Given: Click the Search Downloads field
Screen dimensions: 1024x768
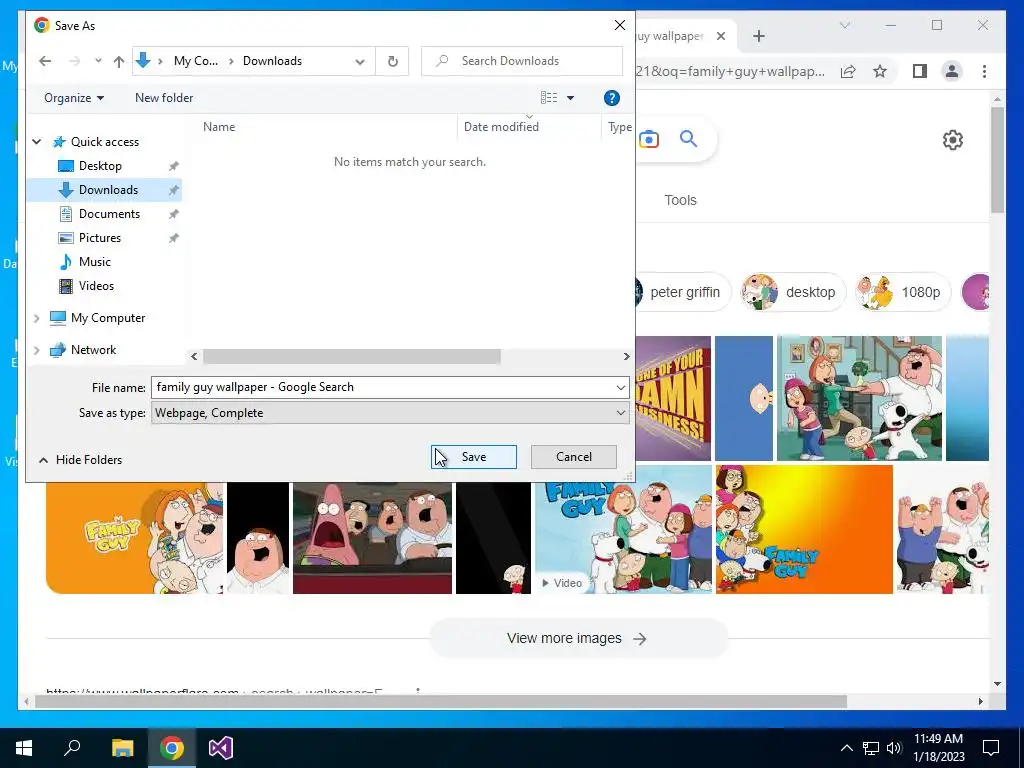Looking at the screenshot, I should coord(522,61).
